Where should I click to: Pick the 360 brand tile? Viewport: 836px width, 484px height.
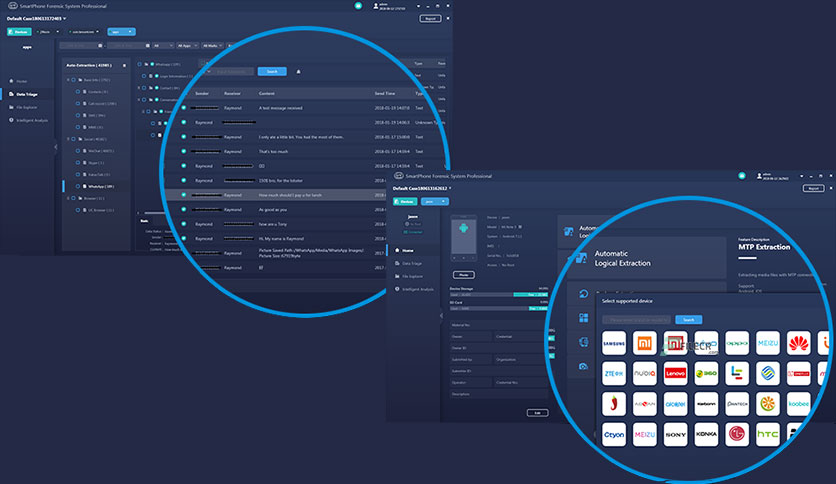[x=706, y=374]
